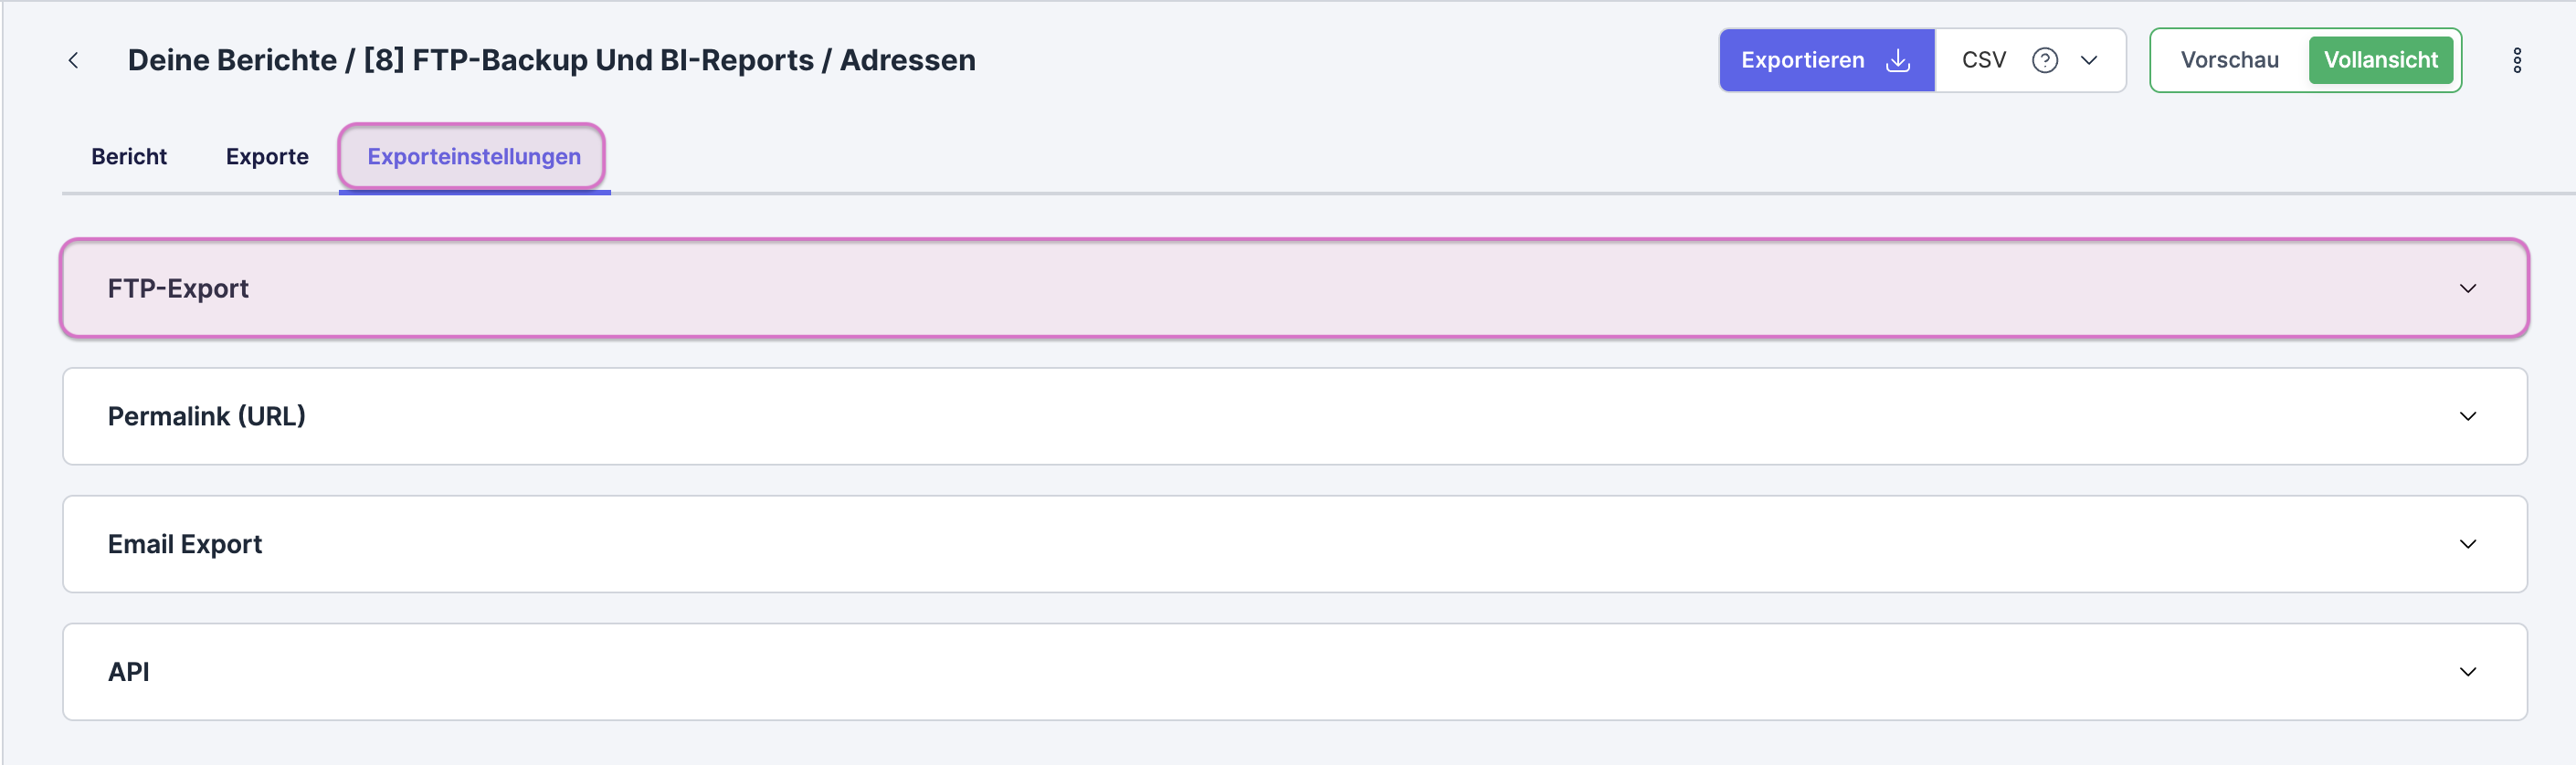Switch to the Bericht tab
Image resolution: width=2576 pixels, height=765 pixels.
[129, 156]
